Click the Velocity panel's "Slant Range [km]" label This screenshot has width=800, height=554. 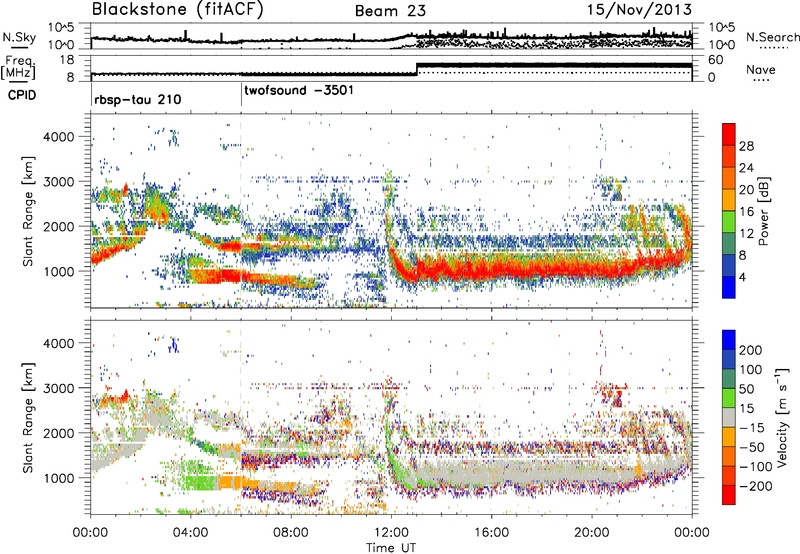pos(28,417)
